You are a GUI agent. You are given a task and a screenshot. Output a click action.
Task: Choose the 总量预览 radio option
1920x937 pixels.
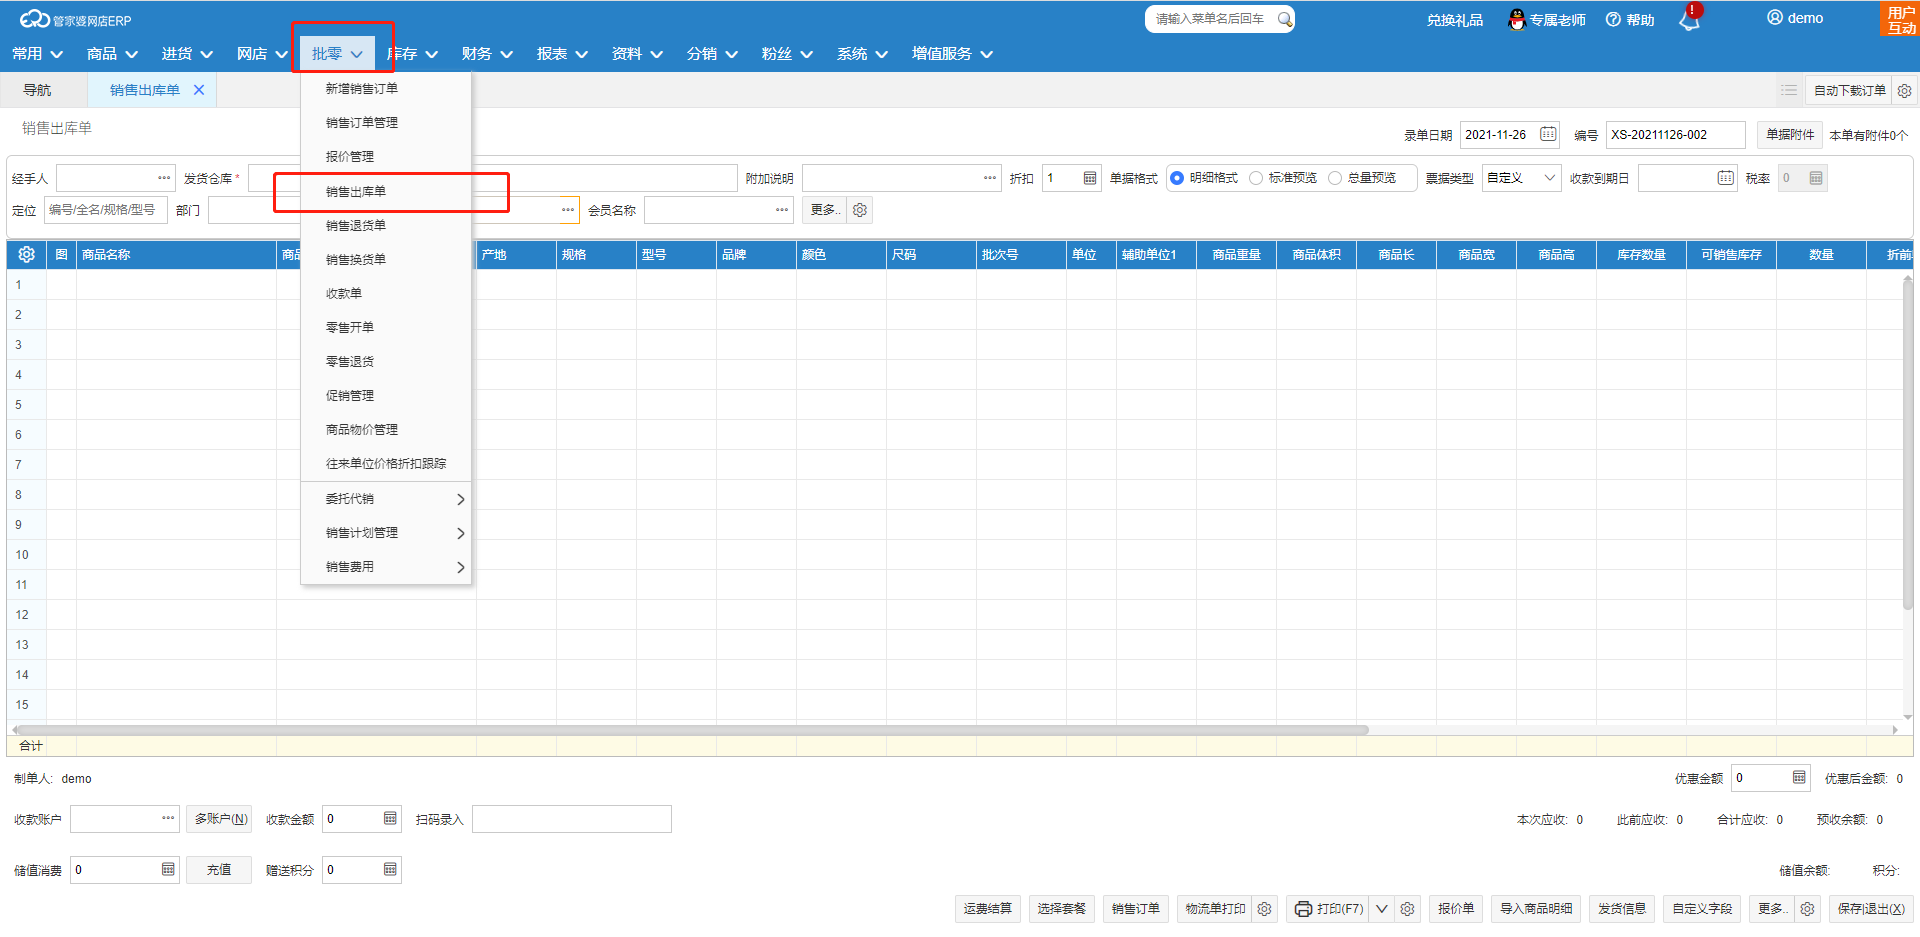pos(1335,178)
